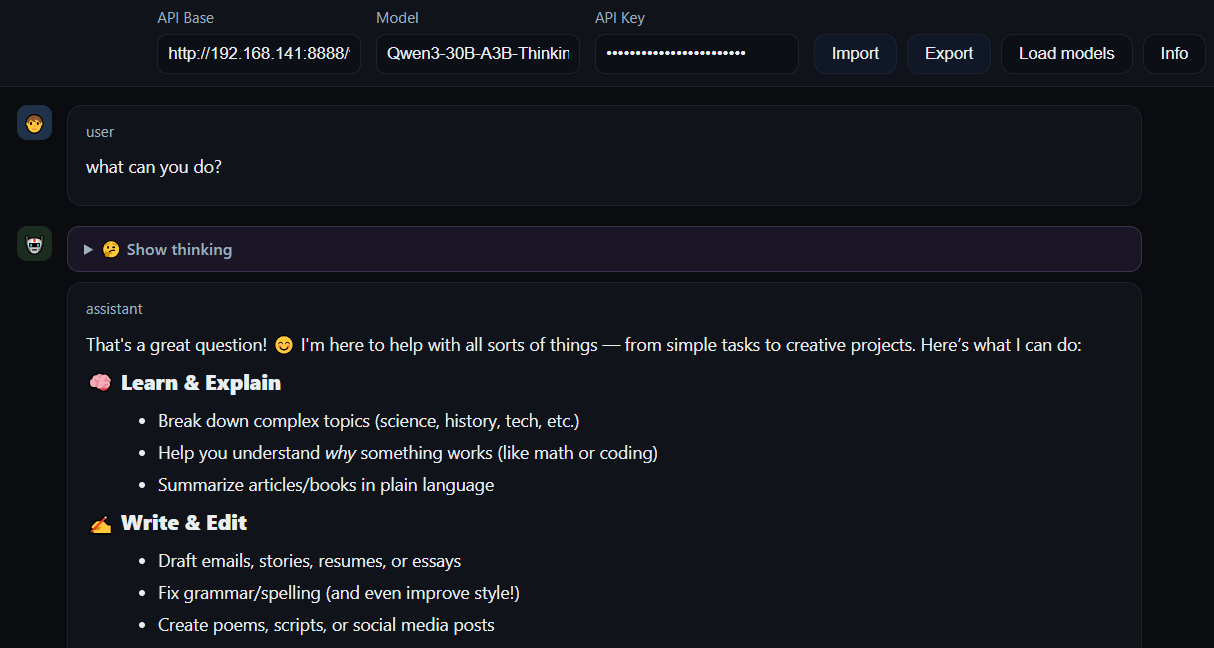
Task: Open the Info panel
Action: click(x=1173, y=54)
